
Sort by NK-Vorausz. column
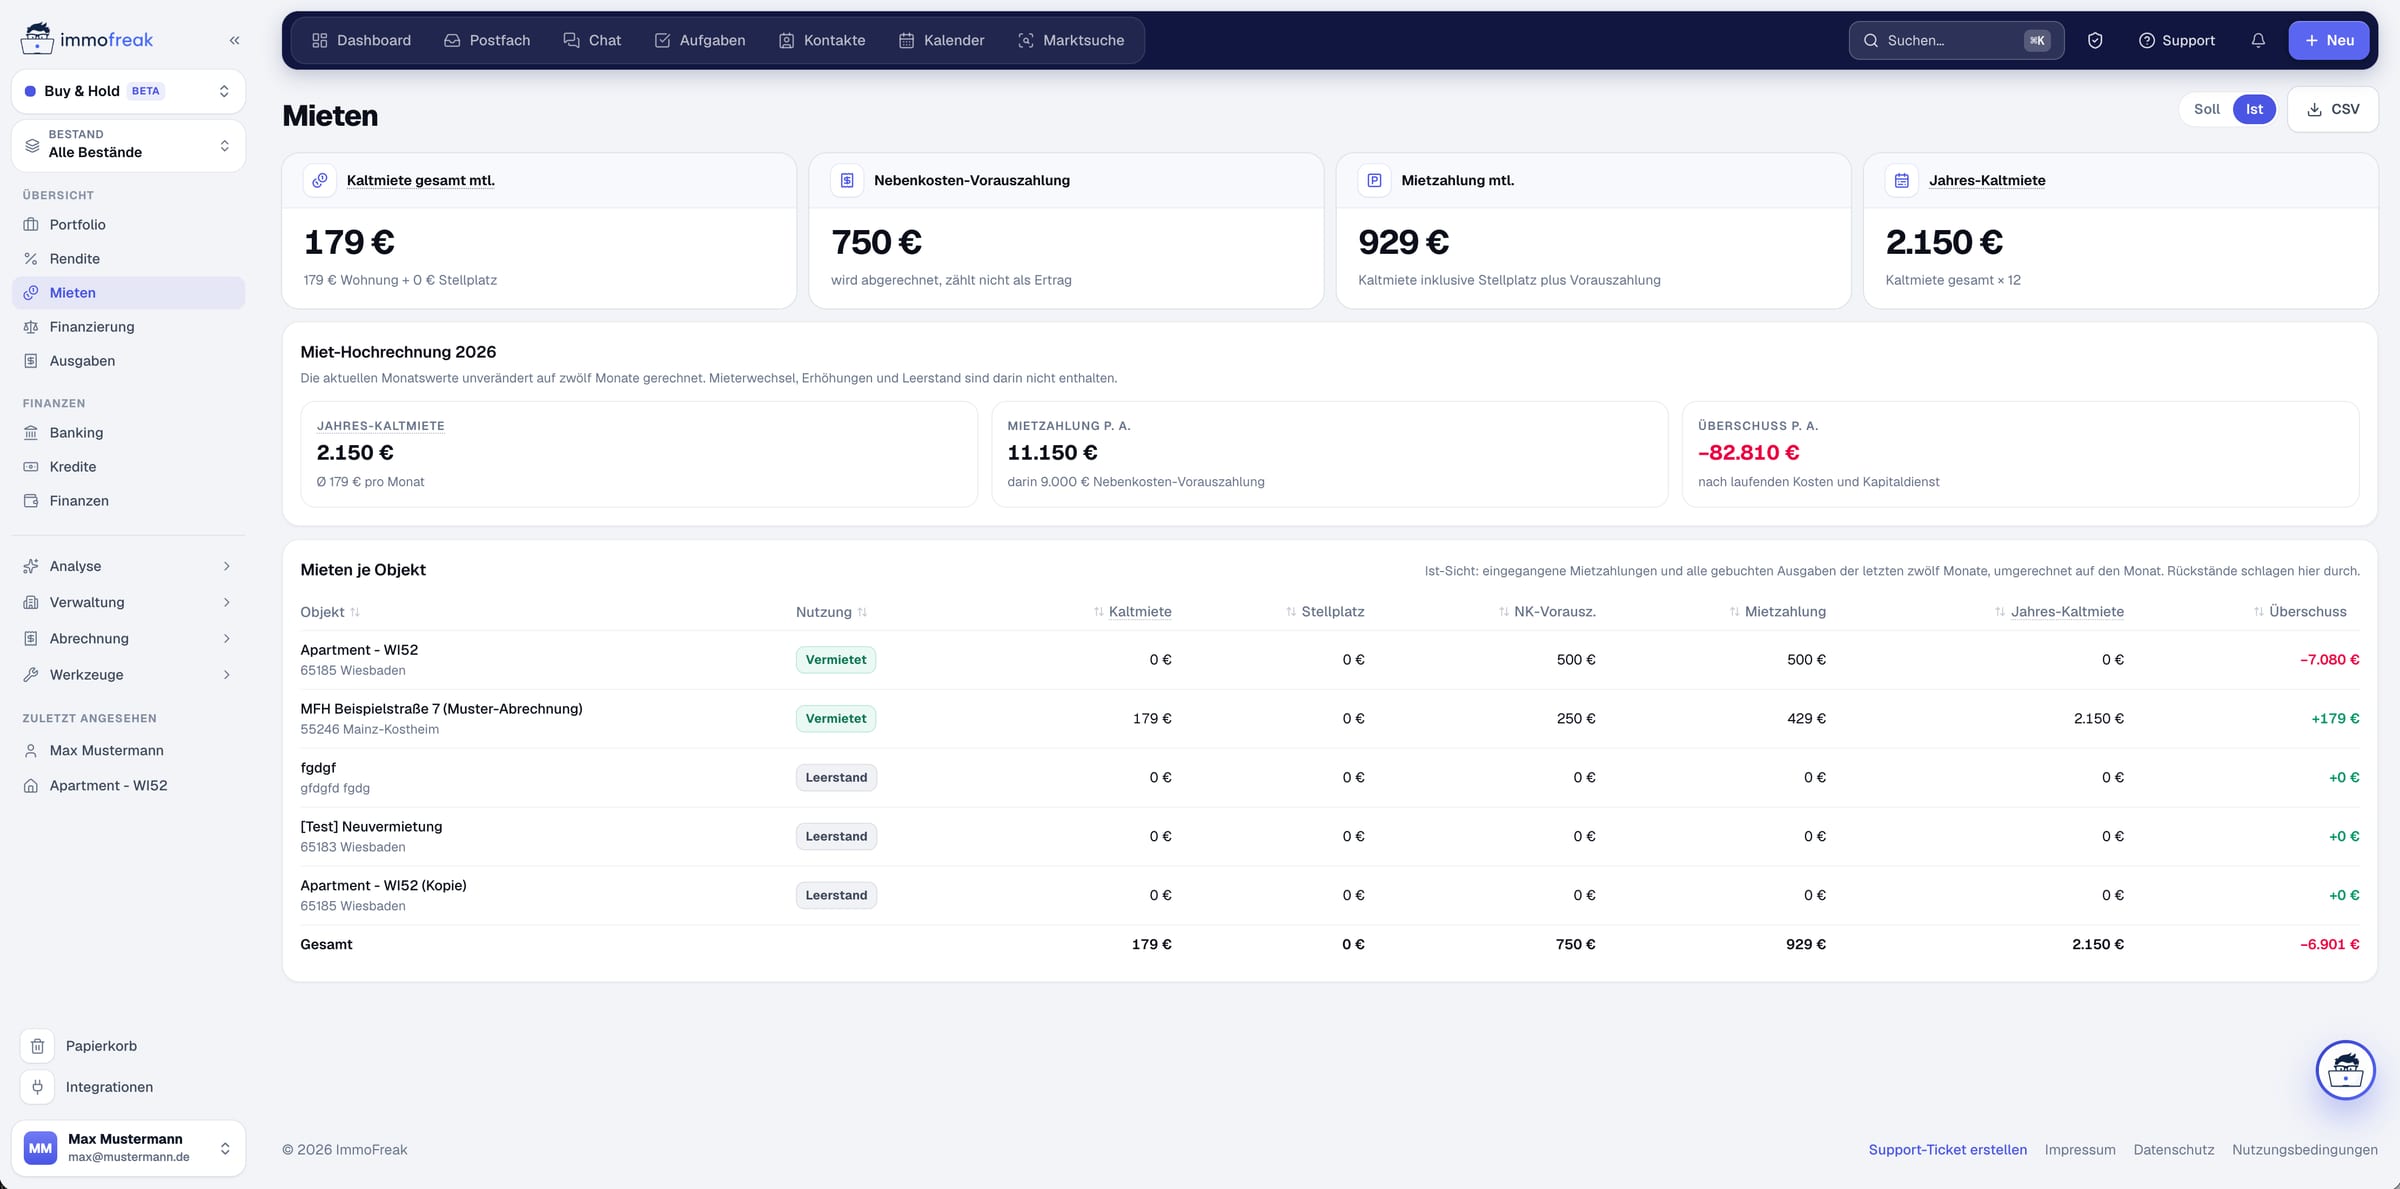click(1546, 612)
